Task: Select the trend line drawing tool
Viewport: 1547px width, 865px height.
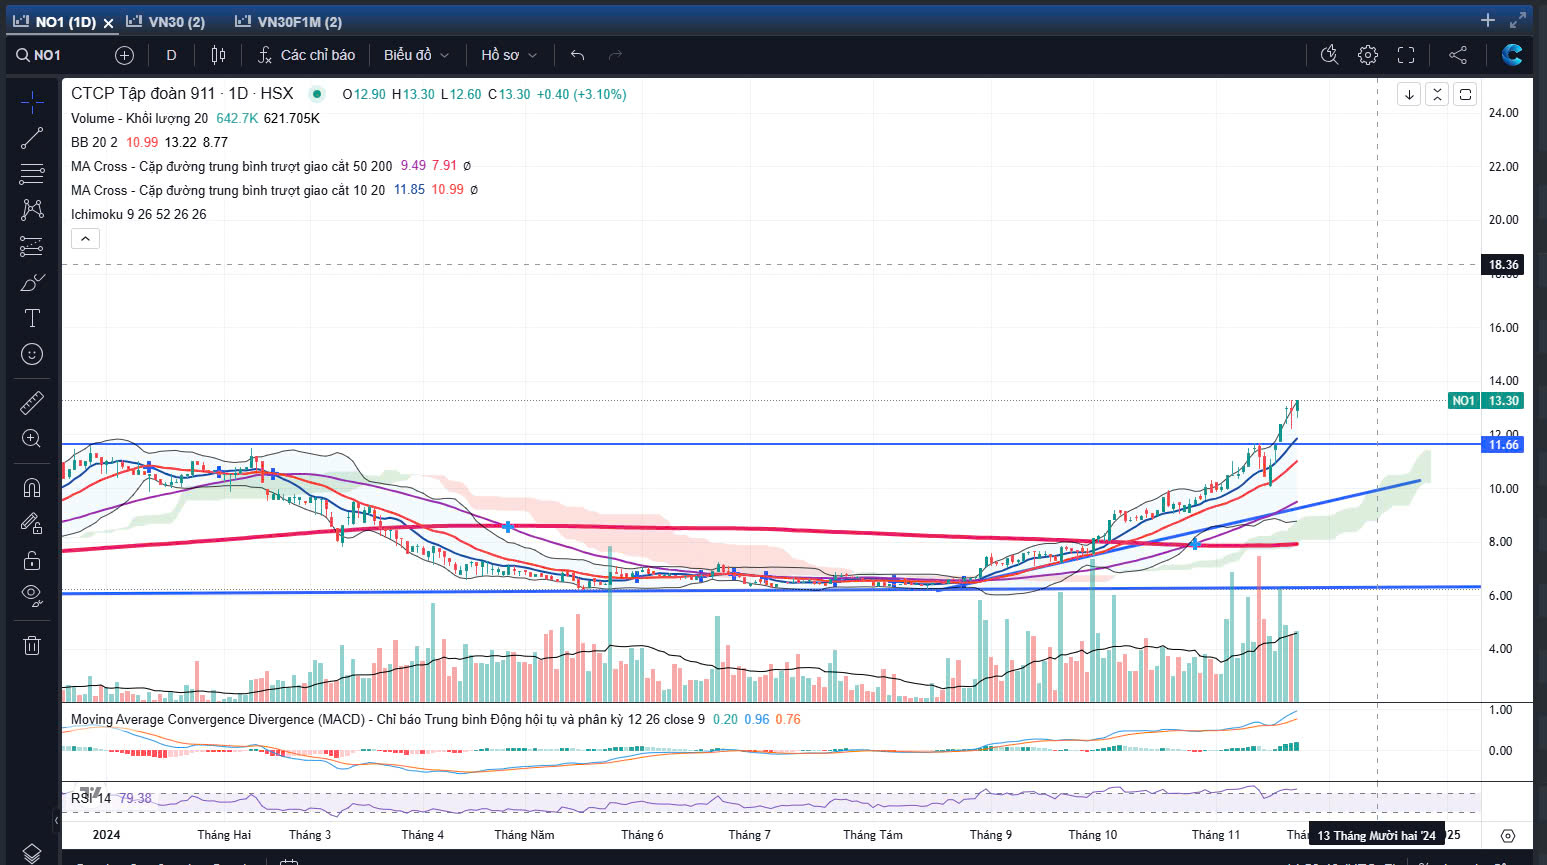Action: pos(32,138)
